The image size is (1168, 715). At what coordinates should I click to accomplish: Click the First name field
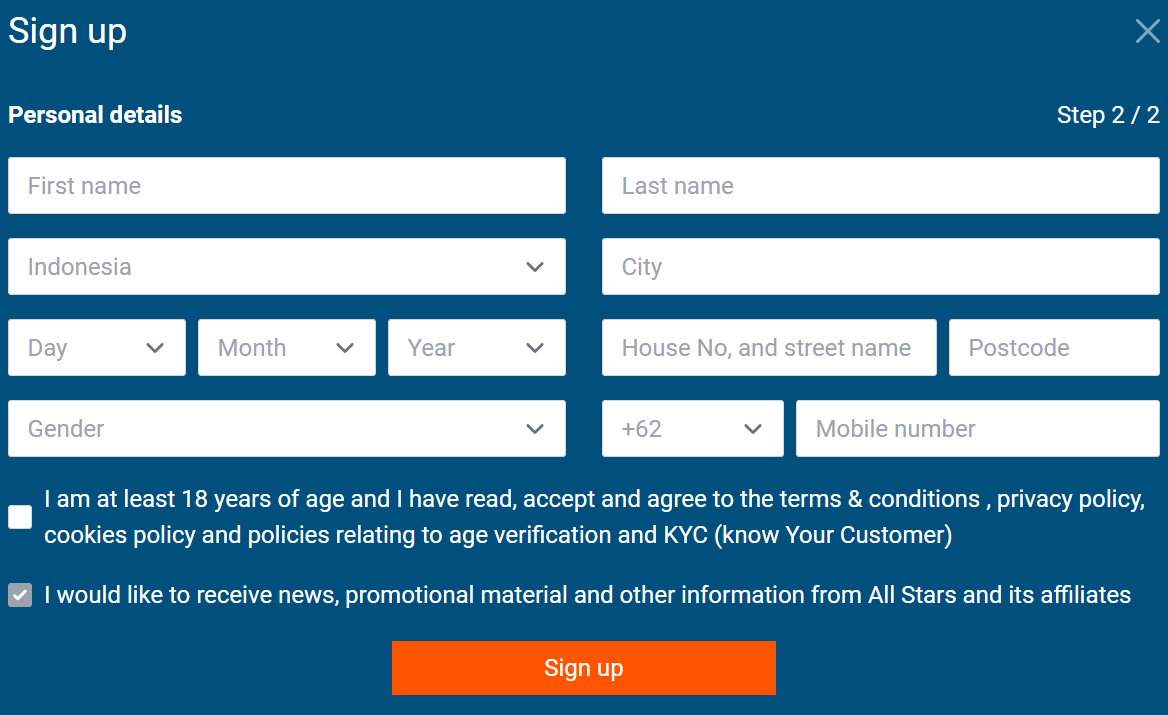pyautogui.click(x=287, y=185)
